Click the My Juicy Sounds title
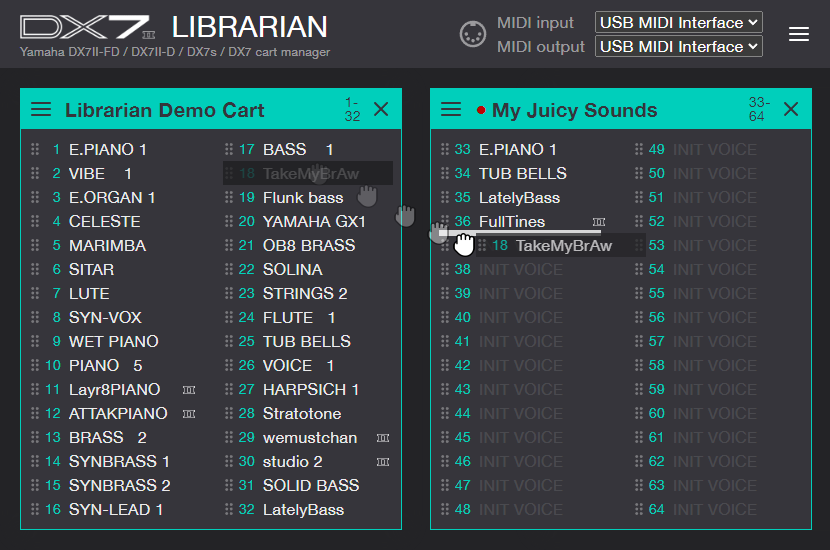This screenshot has width=830, height=550. [574, 110]
